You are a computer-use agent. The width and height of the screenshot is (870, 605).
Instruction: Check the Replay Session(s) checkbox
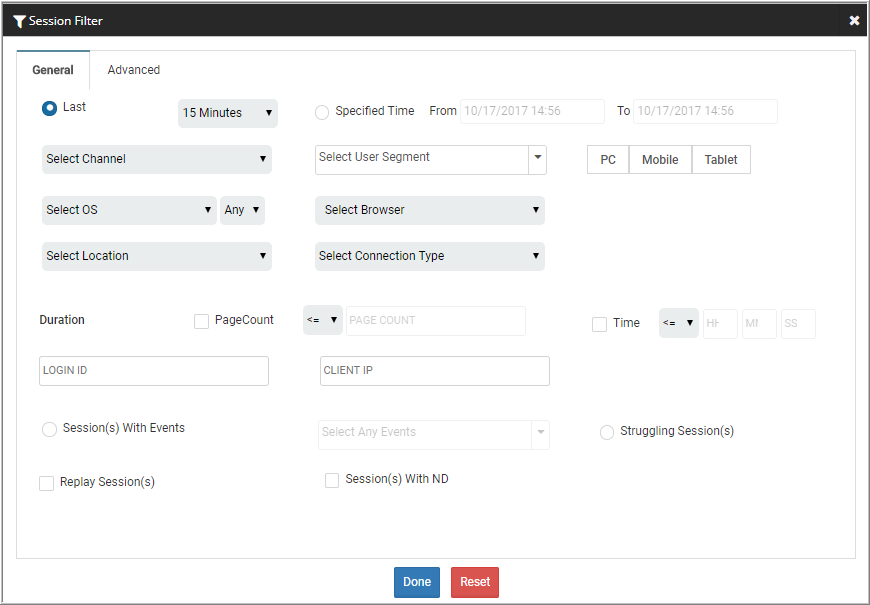click(x=47, y=483)
